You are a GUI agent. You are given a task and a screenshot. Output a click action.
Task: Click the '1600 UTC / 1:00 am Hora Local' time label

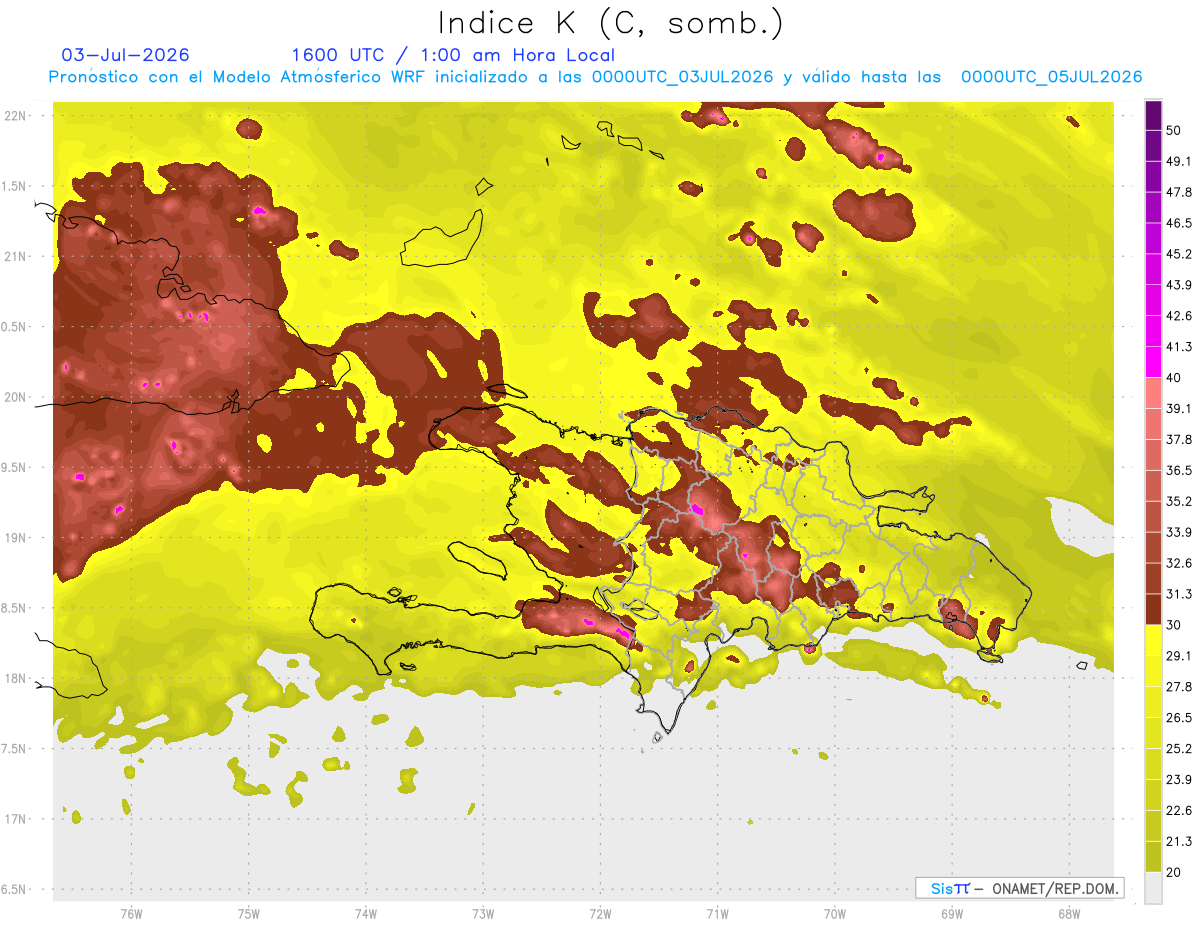tap(453, 55)
